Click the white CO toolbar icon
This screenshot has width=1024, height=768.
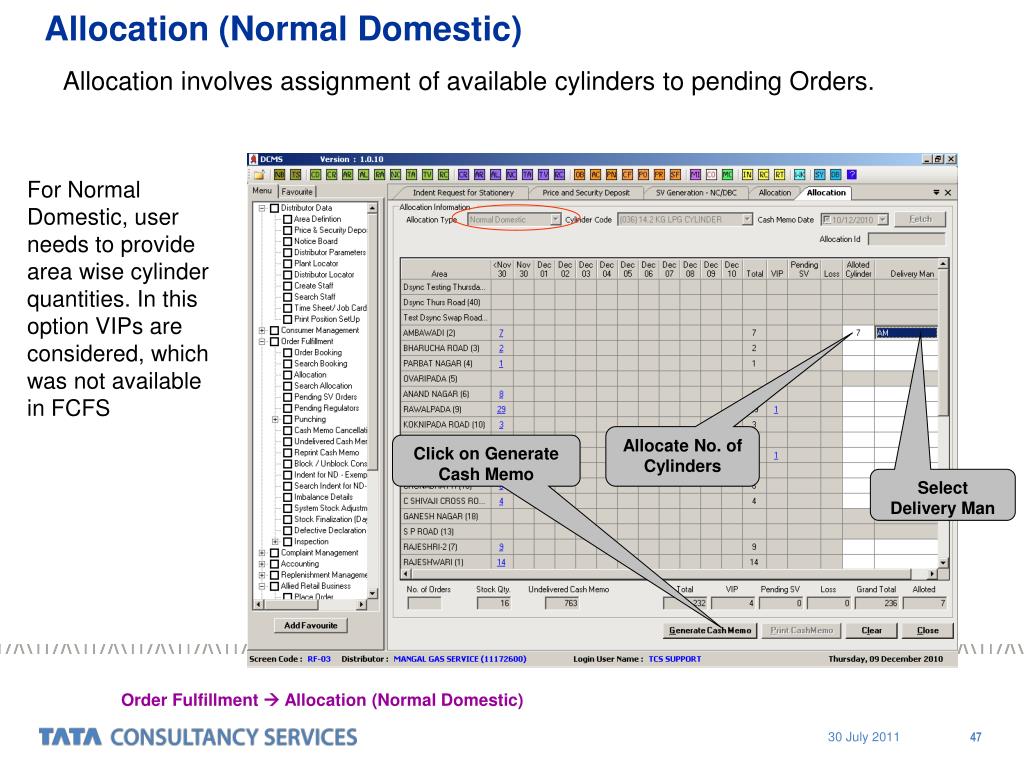point(711,174)
